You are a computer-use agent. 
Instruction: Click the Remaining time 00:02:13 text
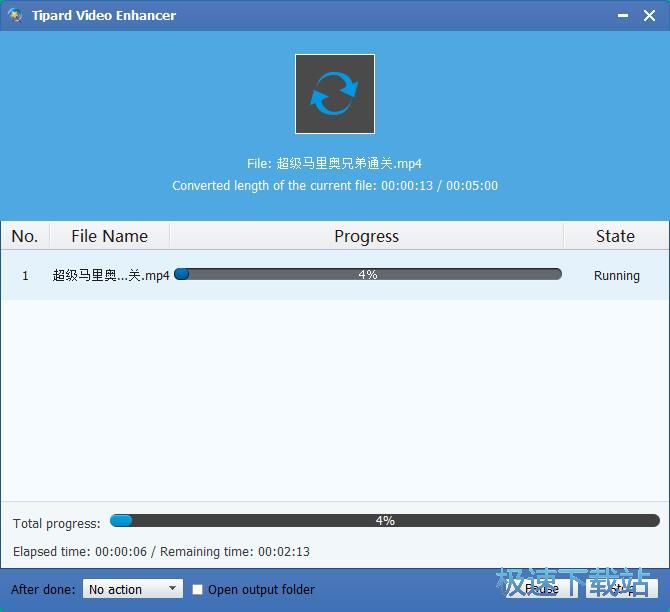point(235,552)
